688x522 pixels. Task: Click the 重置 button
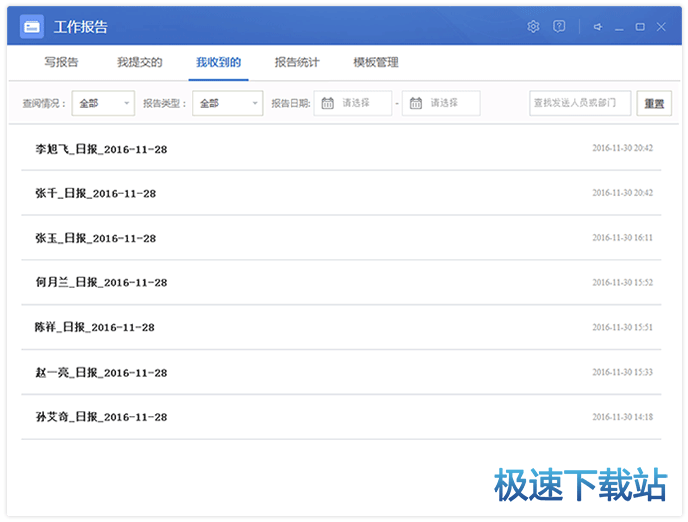[x=654, y=104]
